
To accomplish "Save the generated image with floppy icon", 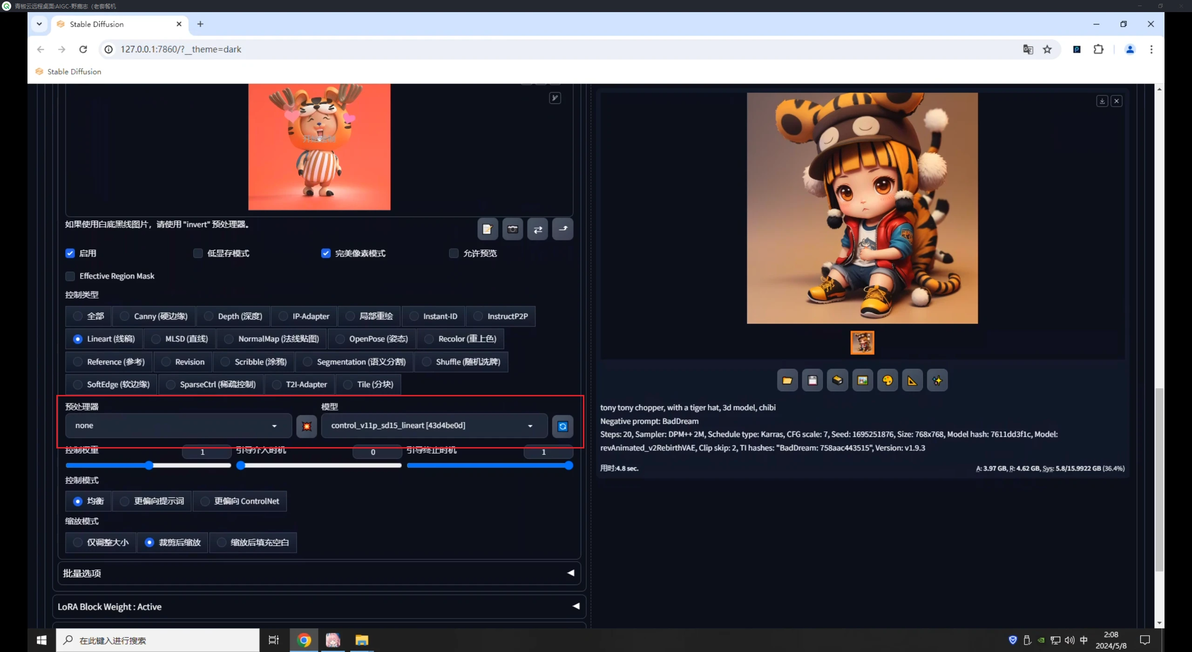I will click(x=812, y=380).
